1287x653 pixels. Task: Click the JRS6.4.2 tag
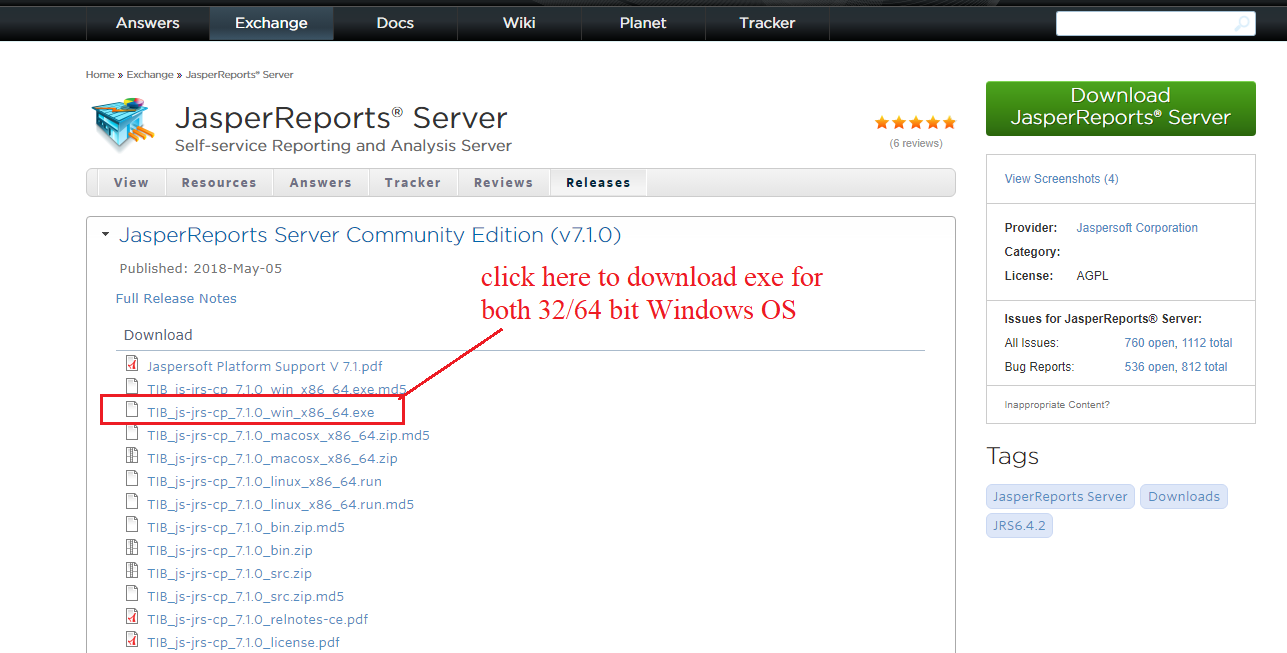coord(1020,525)
